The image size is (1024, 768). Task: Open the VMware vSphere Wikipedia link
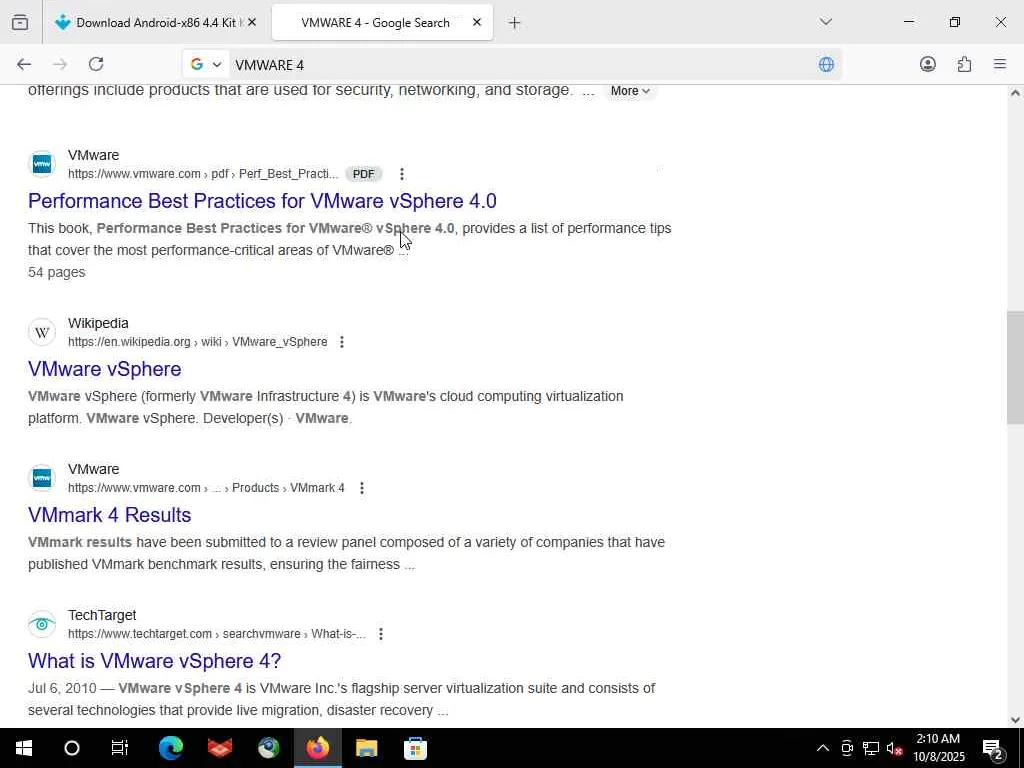point(104,369)
